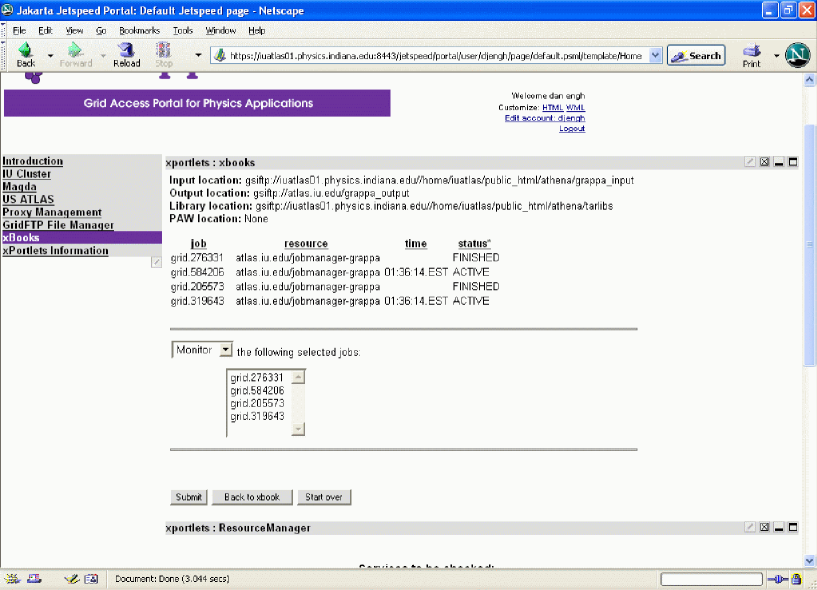Select grid.584206 in the jobs listbox
Screen dimensions: 817x590
[257, 390]
